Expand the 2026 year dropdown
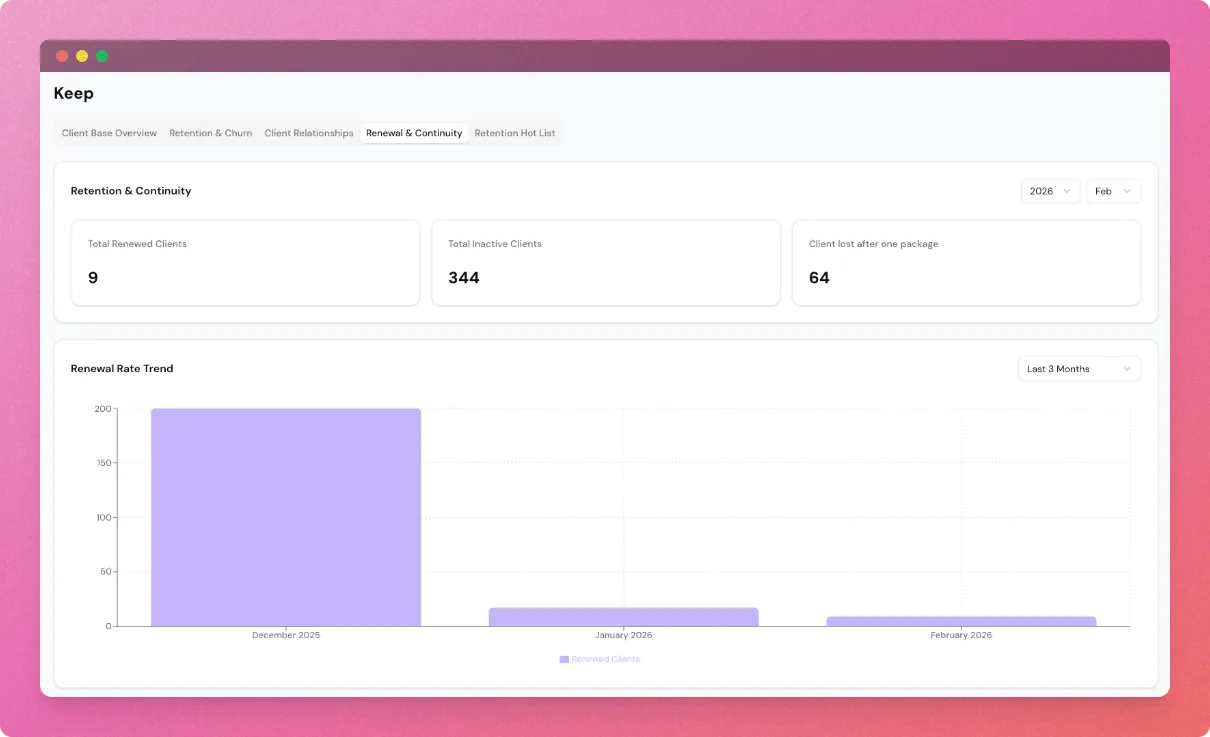 1050,191
